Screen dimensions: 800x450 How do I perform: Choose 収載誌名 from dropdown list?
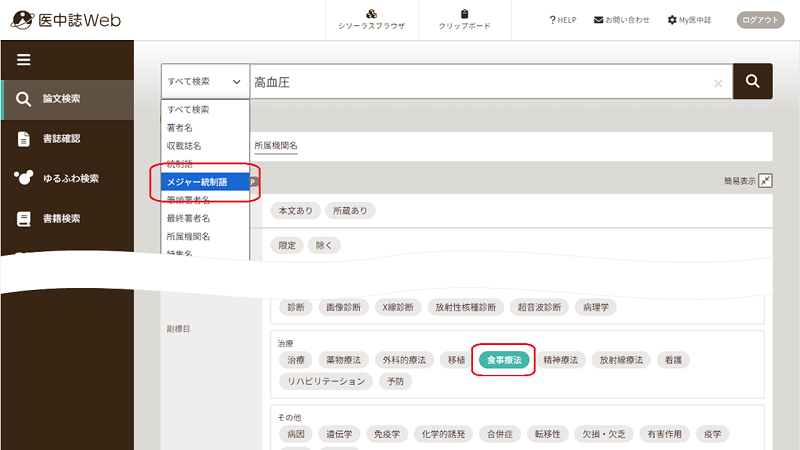click(205, 146)
